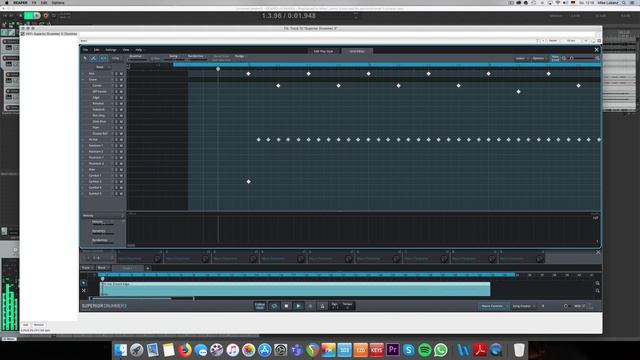This screenshot has width=640, height=360.
Task: Click the Swing slider in Grid Editor
Action: click(x=173, y=60)
